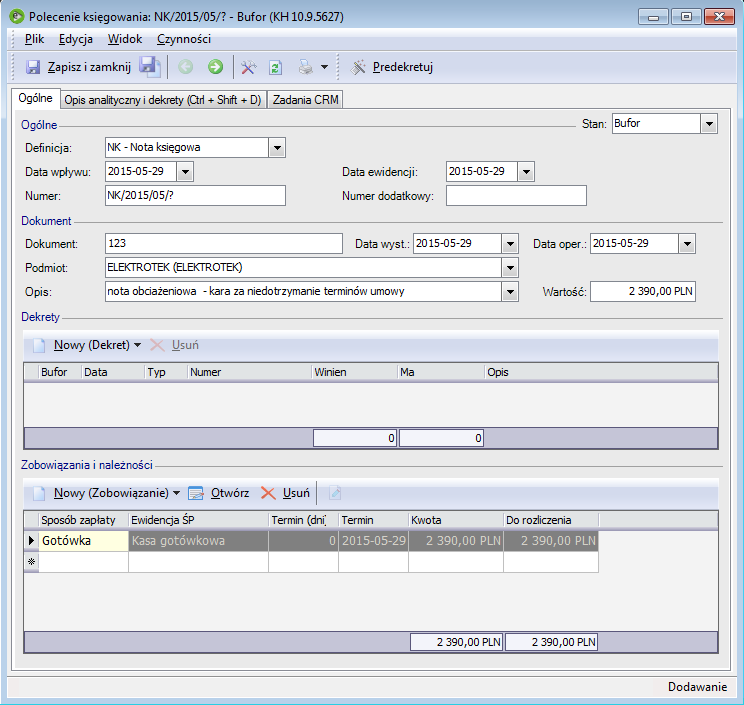The height and width of the screenshot is (705, 744).
Task: Open the tools wrench icon
Action: (x=249, y=67)
